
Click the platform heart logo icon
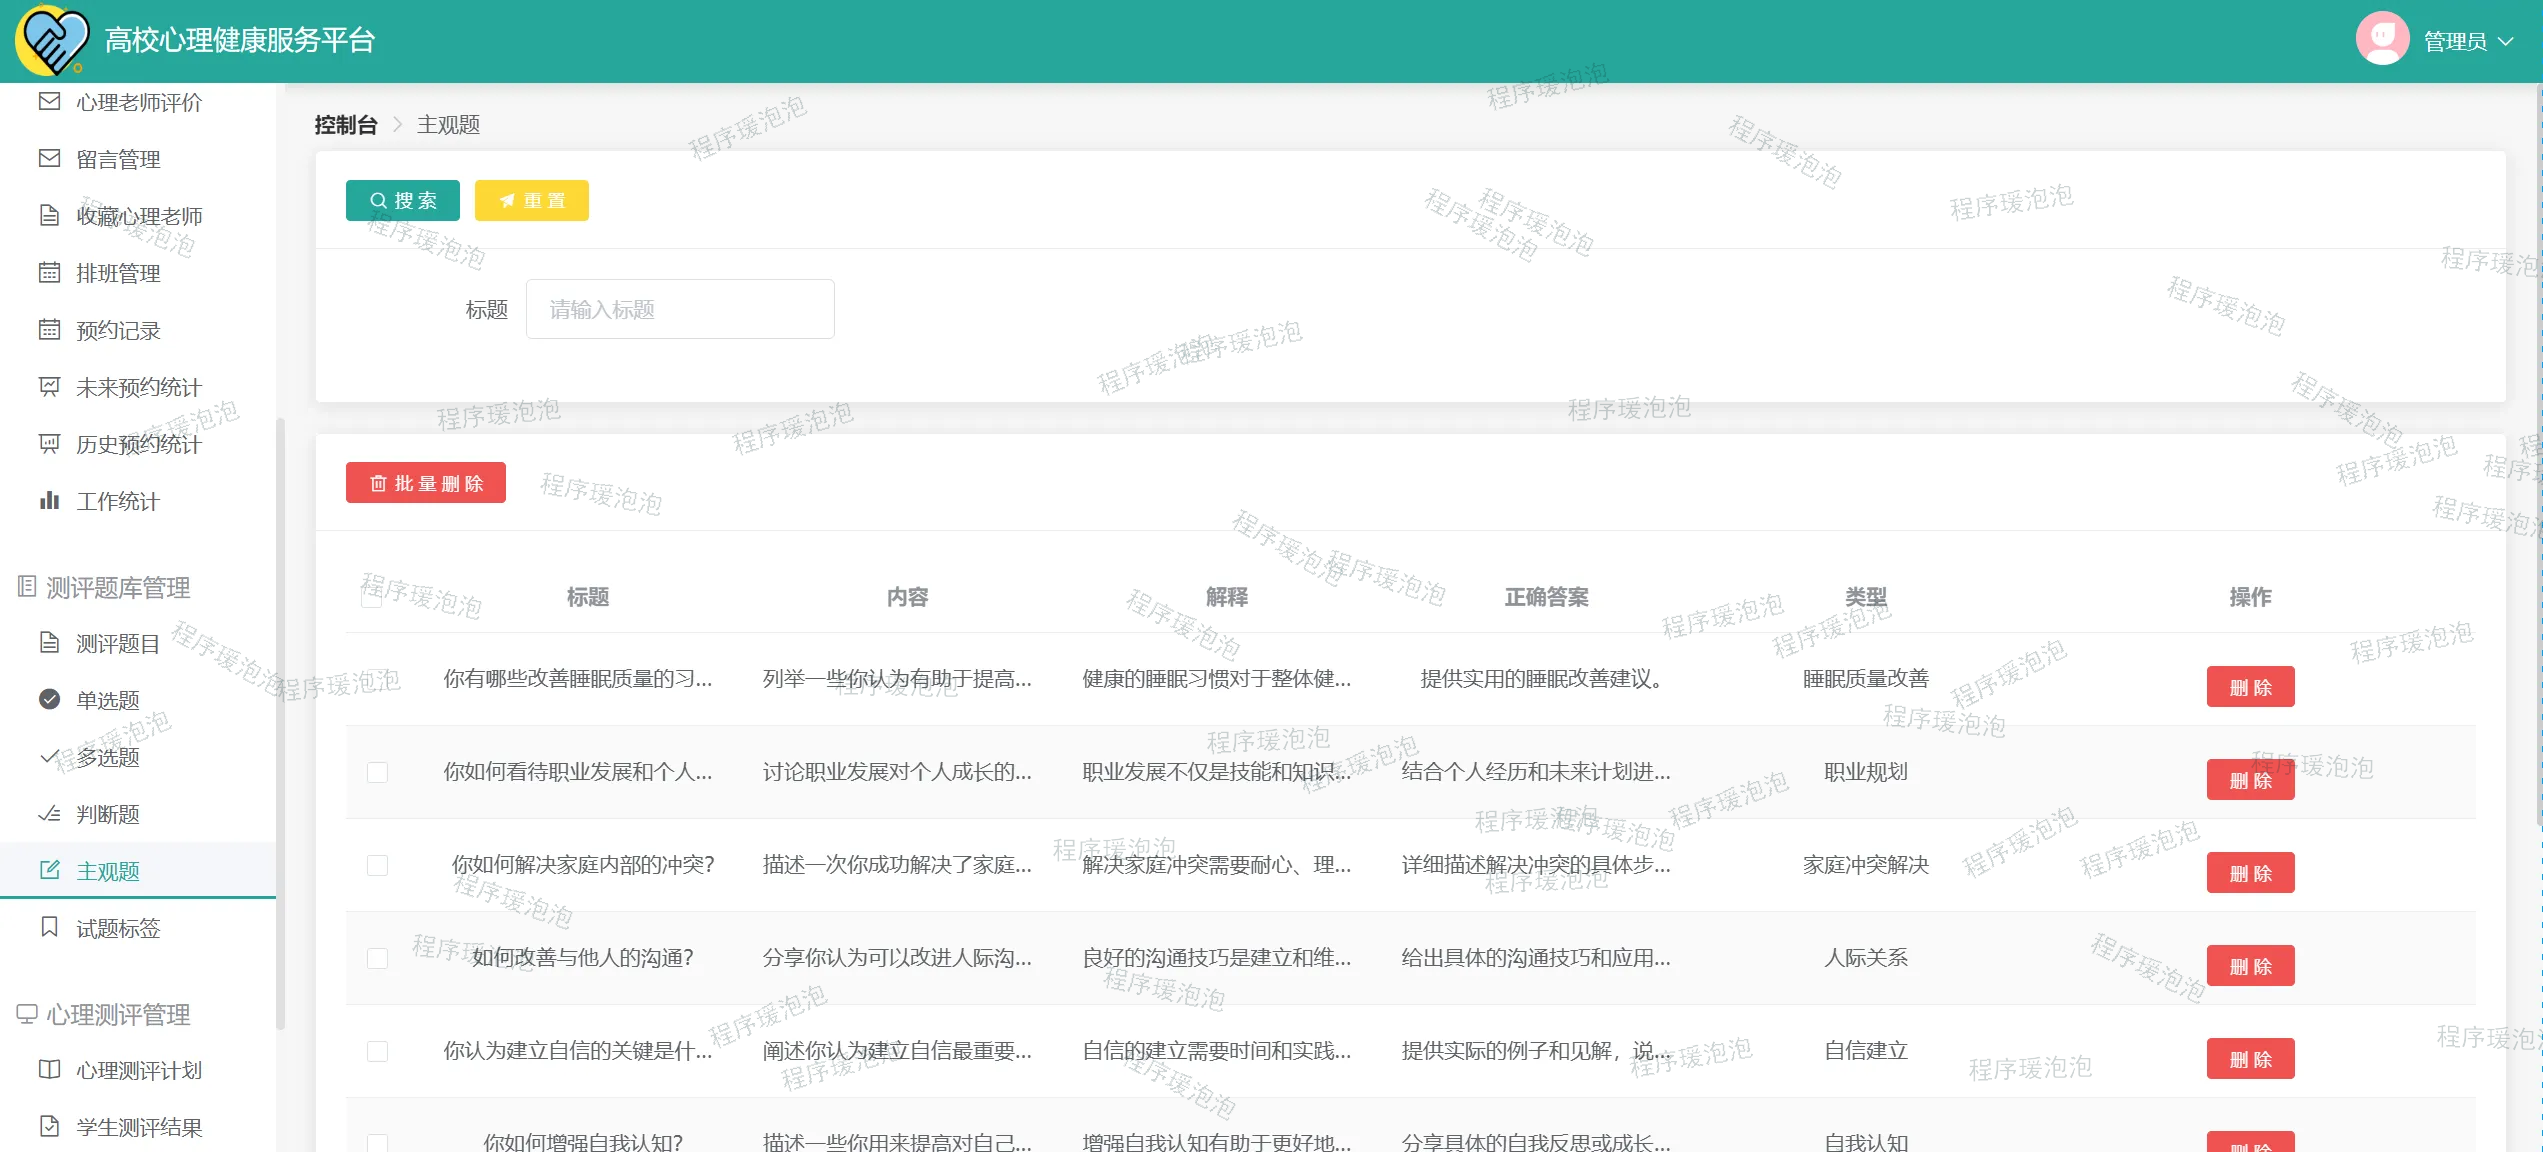[x=52, y=40]
